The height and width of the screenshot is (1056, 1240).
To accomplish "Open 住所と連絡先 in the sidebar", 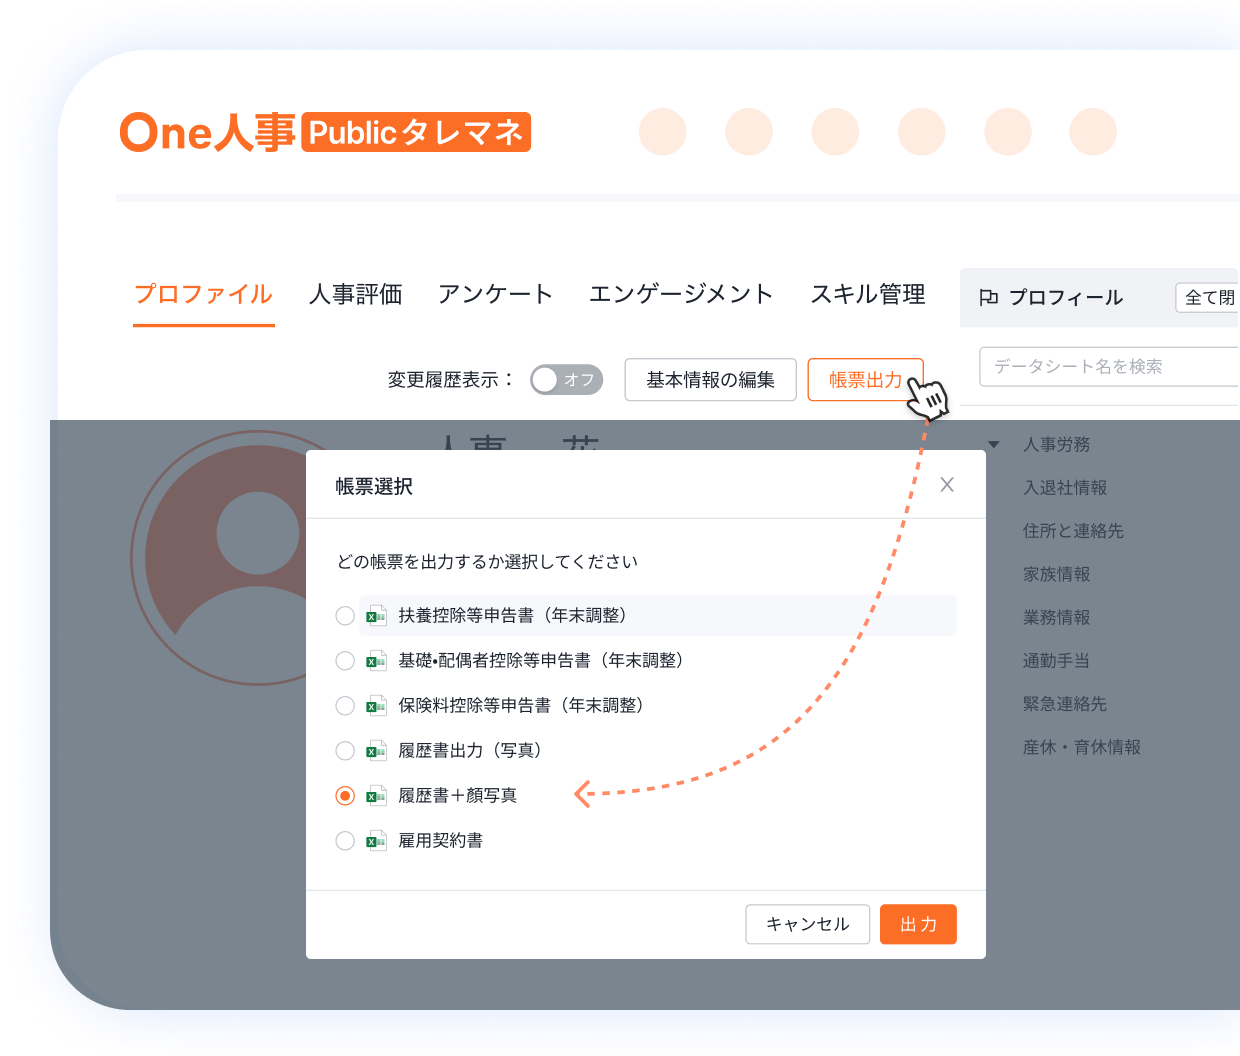I will click(1073, 531).
